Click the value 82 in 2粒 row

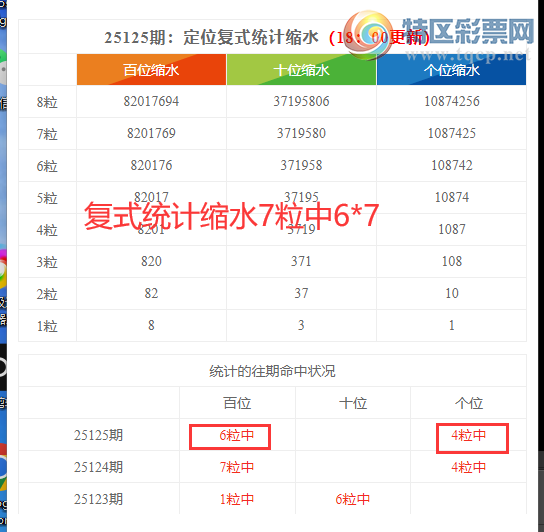[x=151, y=293]
